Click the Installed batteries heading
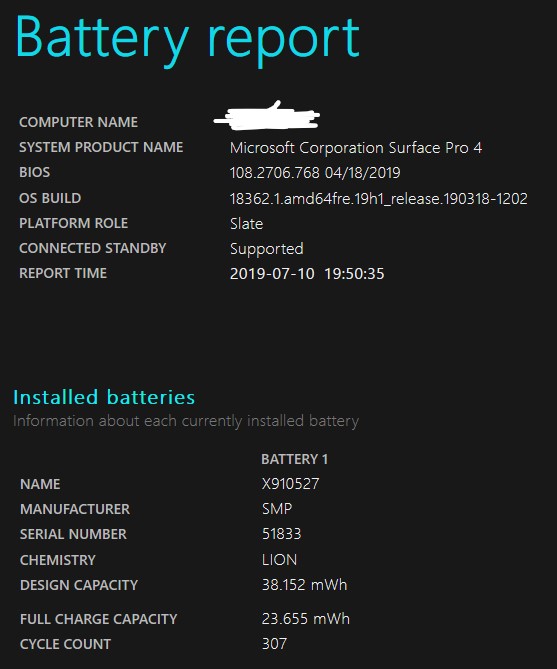Screen dimensions: 557x669 104,397
